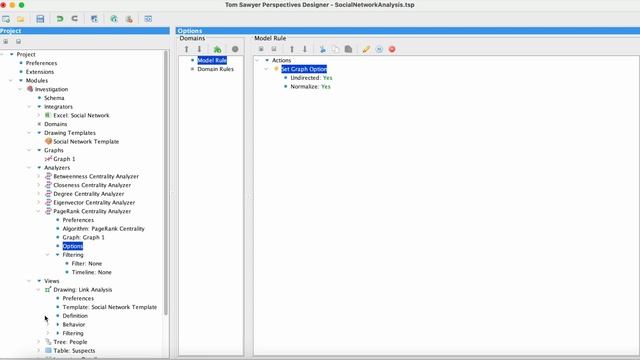Move domain up in Domains toolbar
This screenshot has height=360, width=640.
[187, 49]
